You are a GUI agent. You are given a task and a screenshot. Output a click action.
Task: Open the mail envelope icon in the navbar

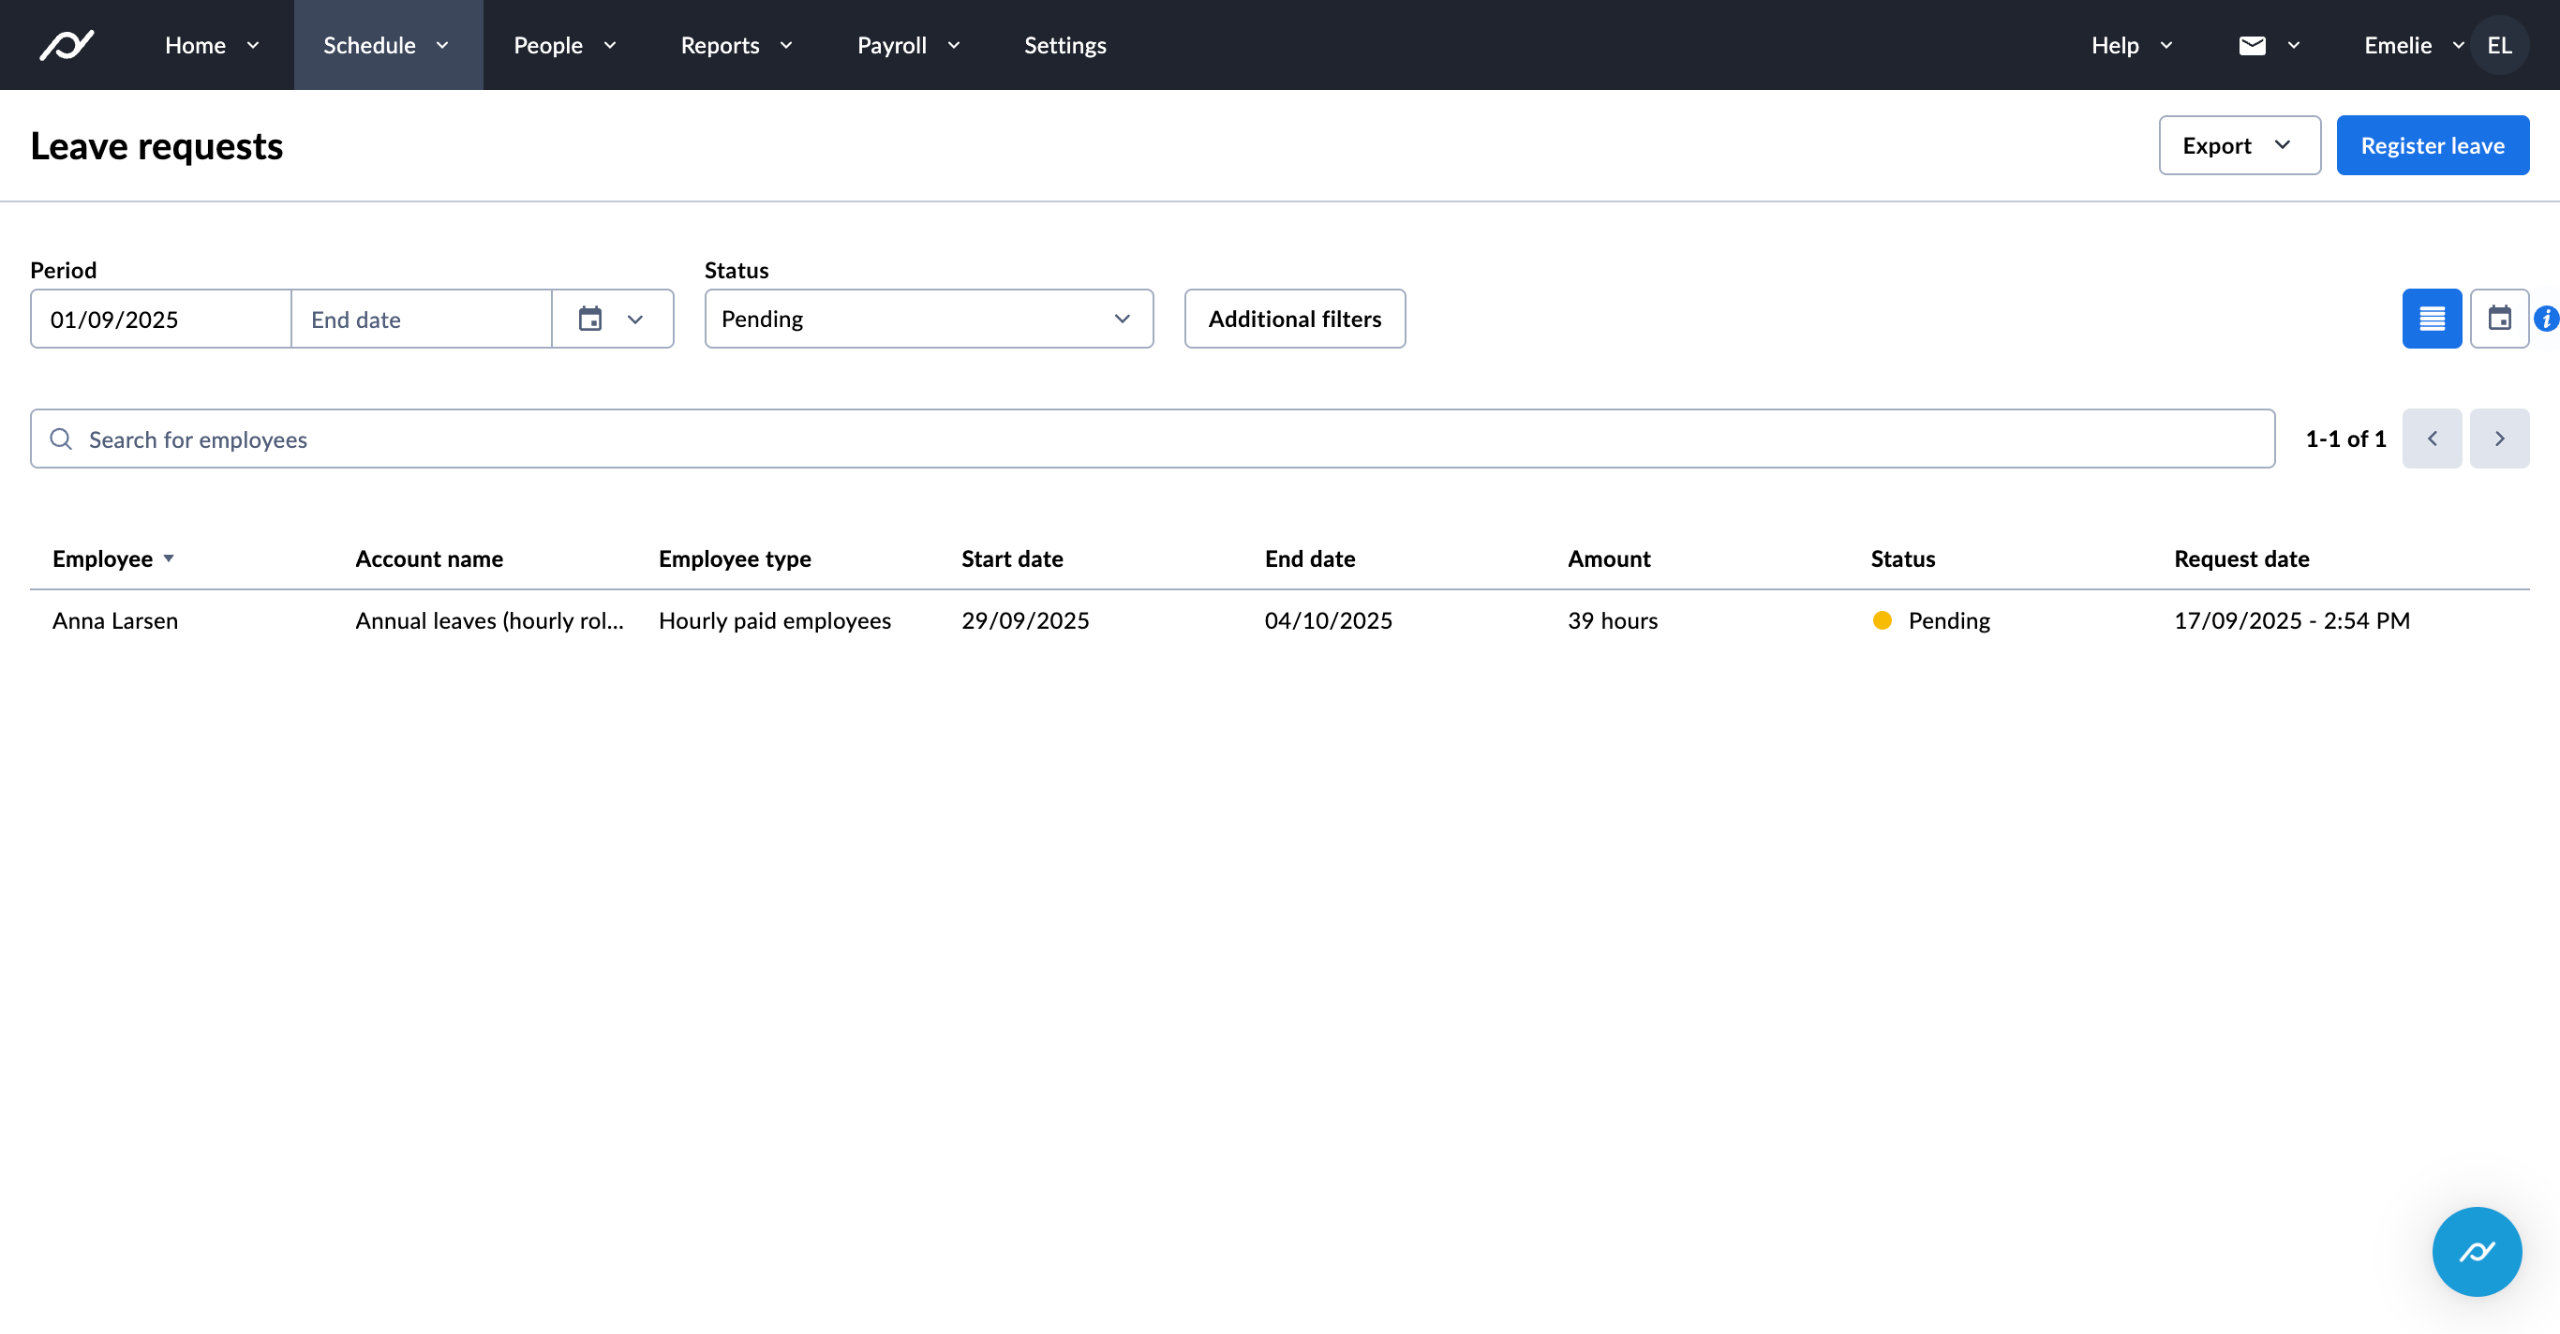point(2252,45)
